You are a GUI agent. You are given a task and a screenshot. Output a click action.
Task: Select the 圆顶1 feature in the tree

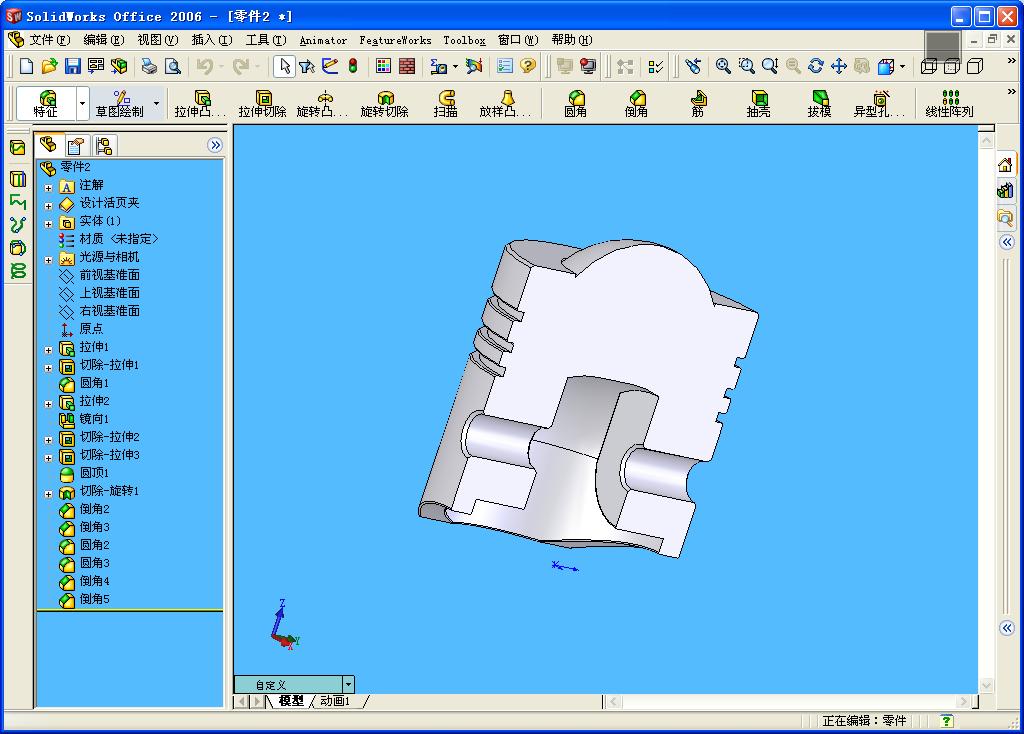click(85, 473)
